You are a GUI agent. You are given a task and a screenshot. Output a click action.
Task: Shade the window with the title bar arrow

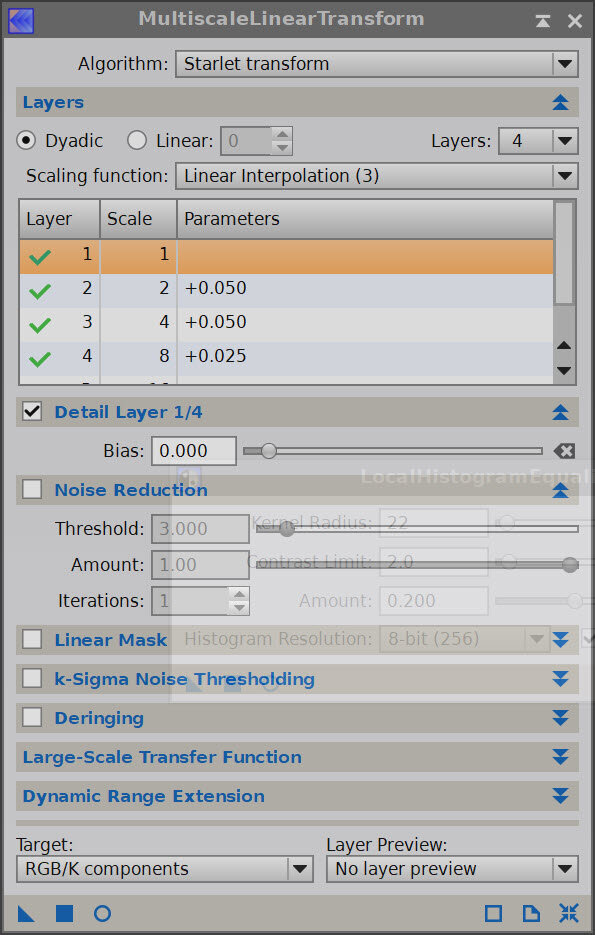click(x=543, y=21)
